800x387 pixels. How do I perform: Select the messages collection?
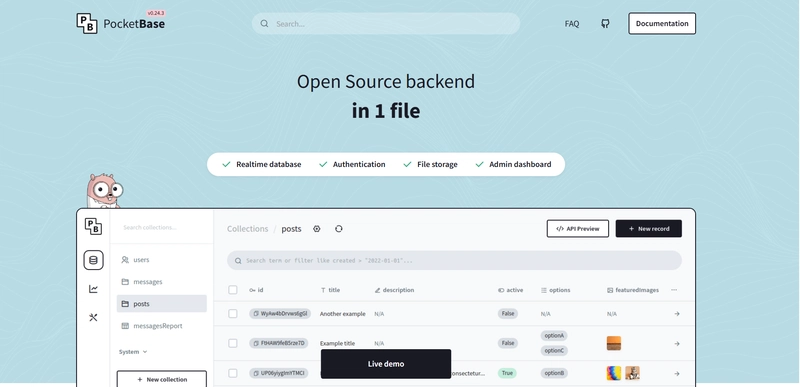(162, 281)
